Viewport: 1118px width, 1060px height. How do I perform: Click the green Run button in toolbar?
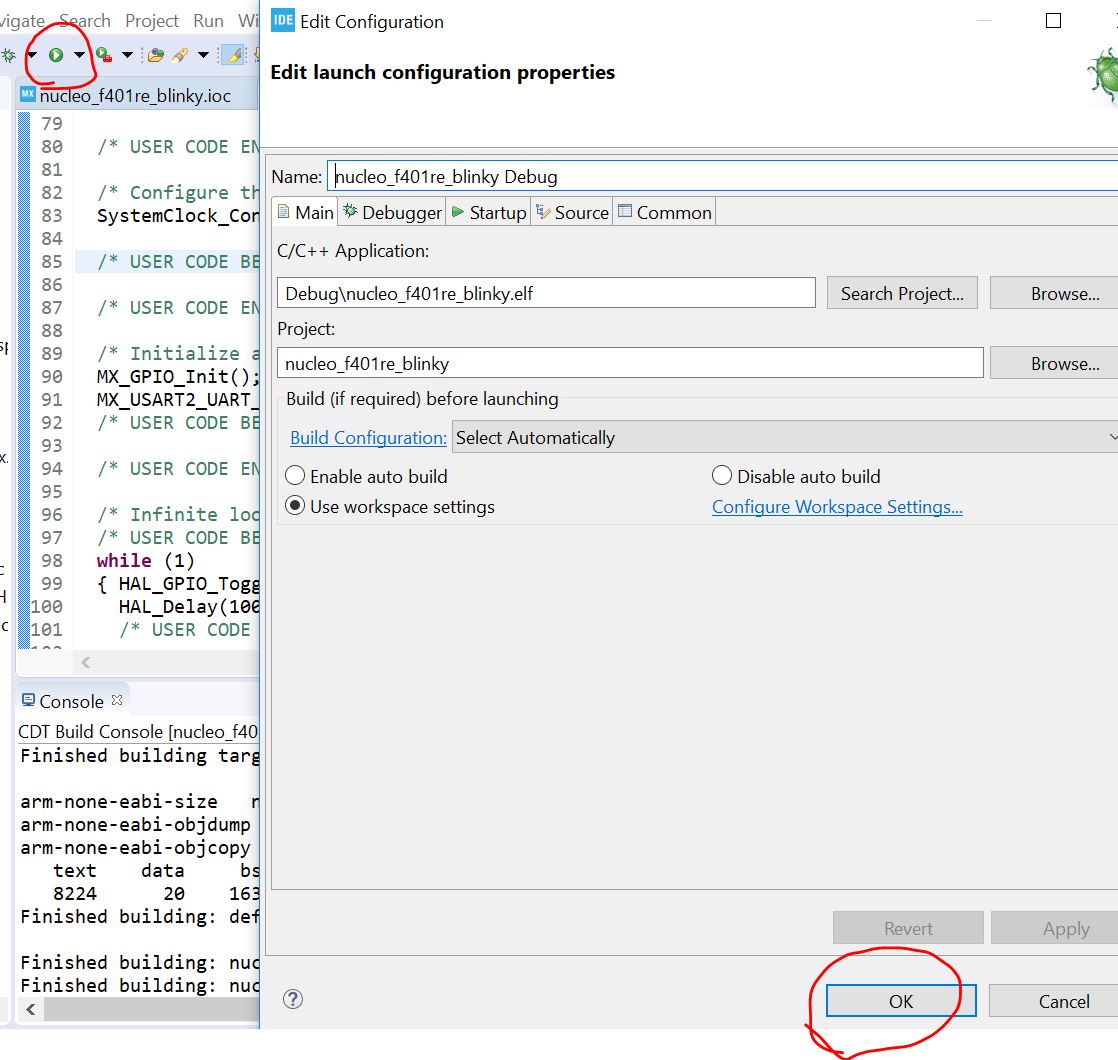(x=56, y=55)
